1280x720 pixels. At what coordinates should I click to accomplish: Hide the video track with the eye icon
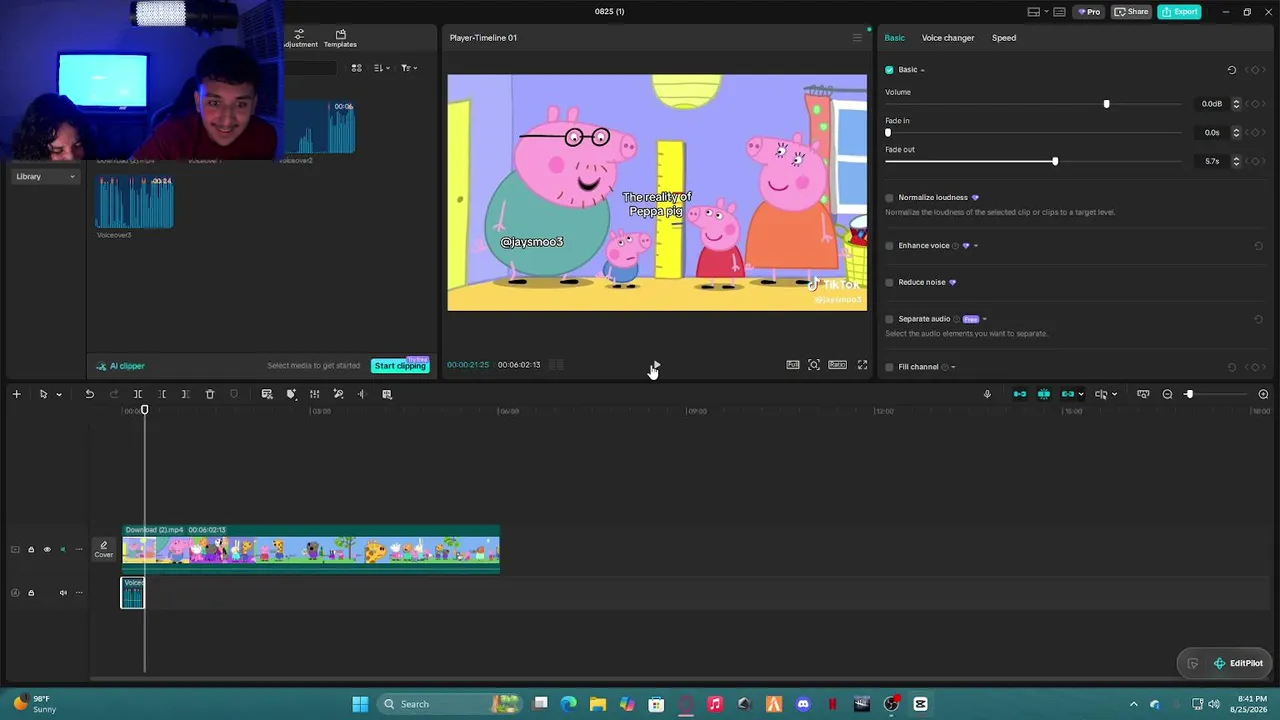click(x=47, y=549)
